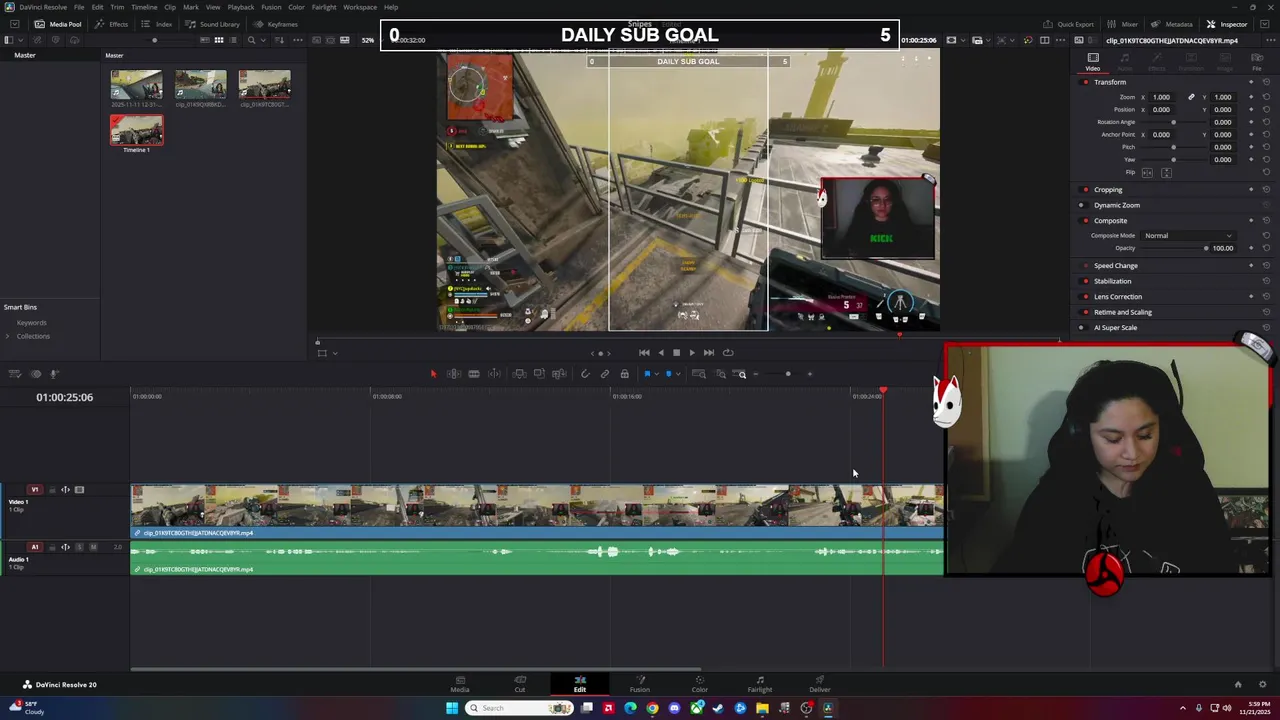Flip the clip horizontally in Inspector
Viewport: 1280px width, 720px height.
tap(1147, 172)
